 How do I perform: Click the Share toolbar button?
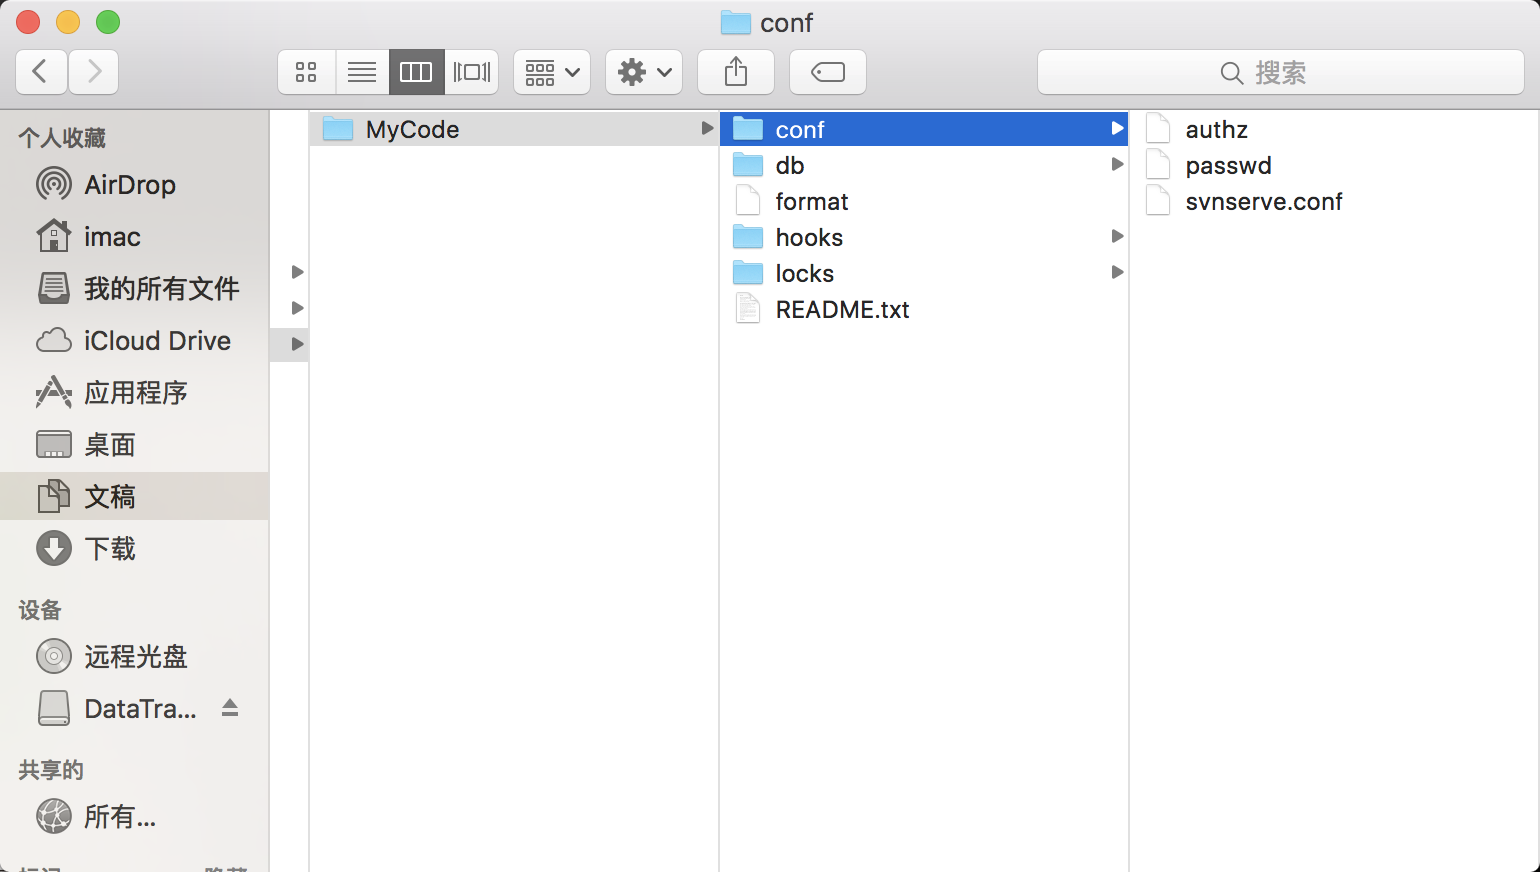[x=736, y=72]
